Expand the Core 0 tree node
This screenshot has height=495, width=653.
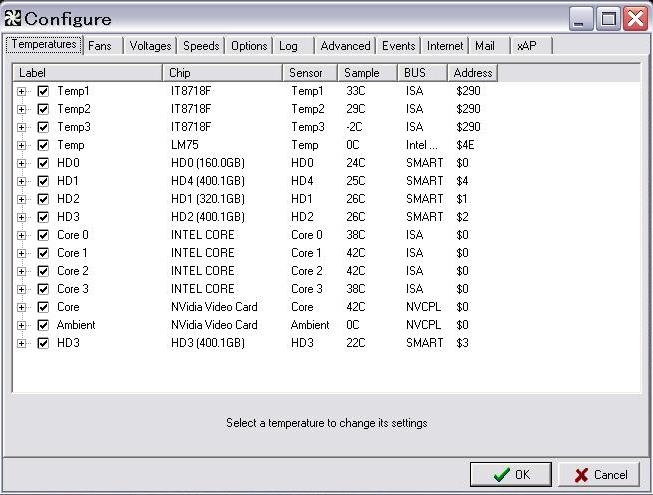pos(21,236)
